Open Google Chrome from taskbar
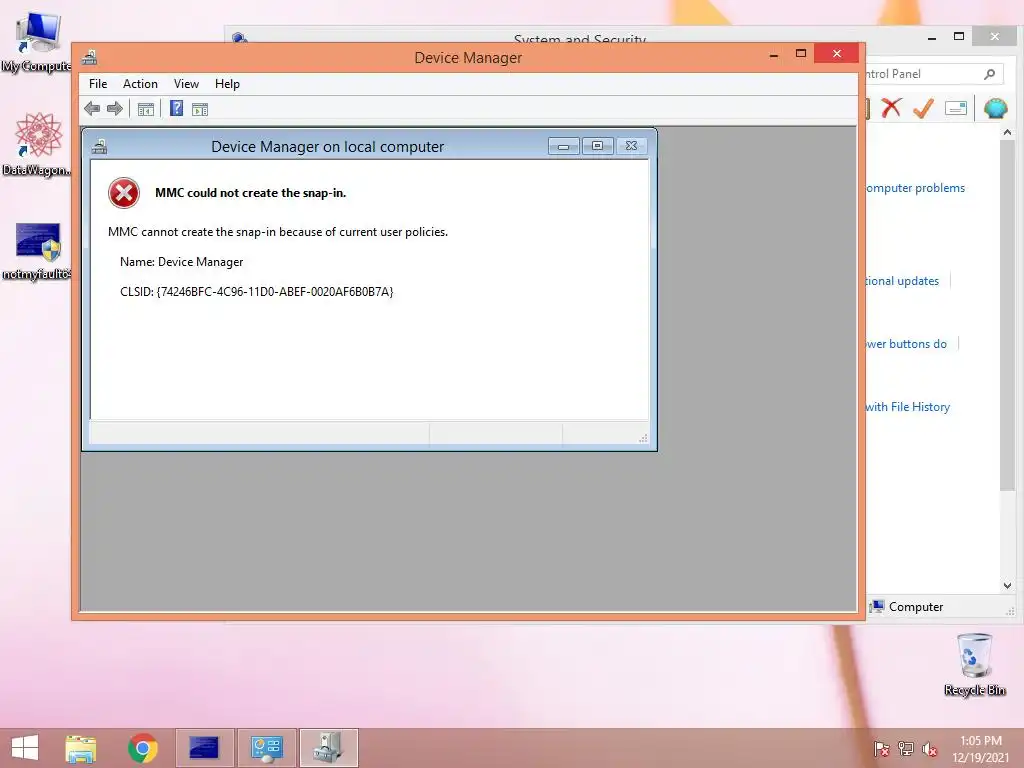 click(x=142, y=748)
